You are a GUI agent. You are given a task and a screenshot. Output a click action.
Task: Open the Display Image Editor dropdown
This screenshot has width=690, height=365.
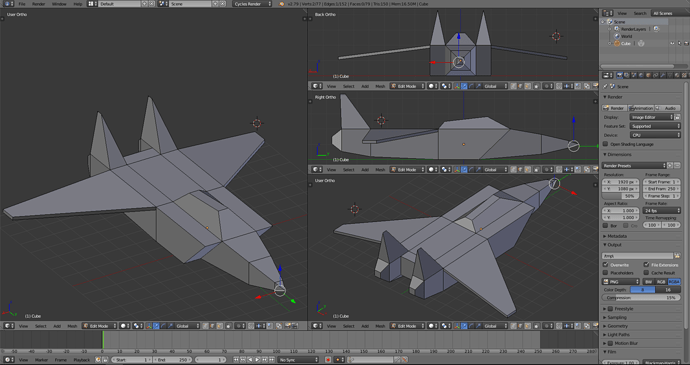(652, 117)
